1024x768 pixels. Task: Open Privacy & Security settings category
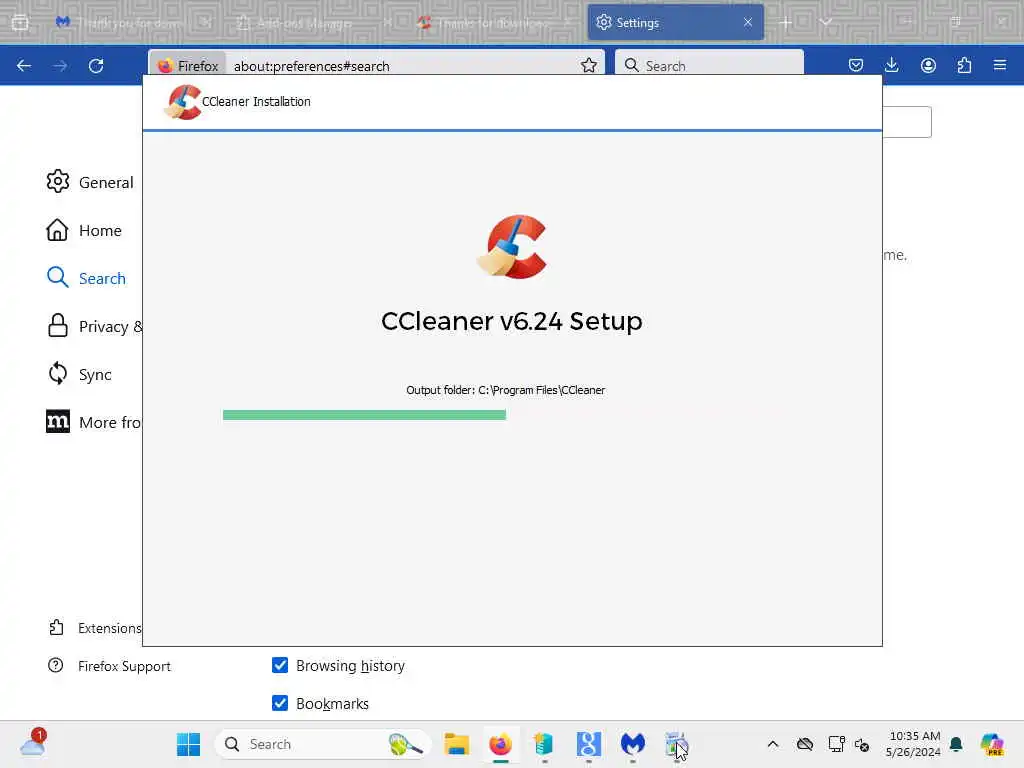coord(94,327)
